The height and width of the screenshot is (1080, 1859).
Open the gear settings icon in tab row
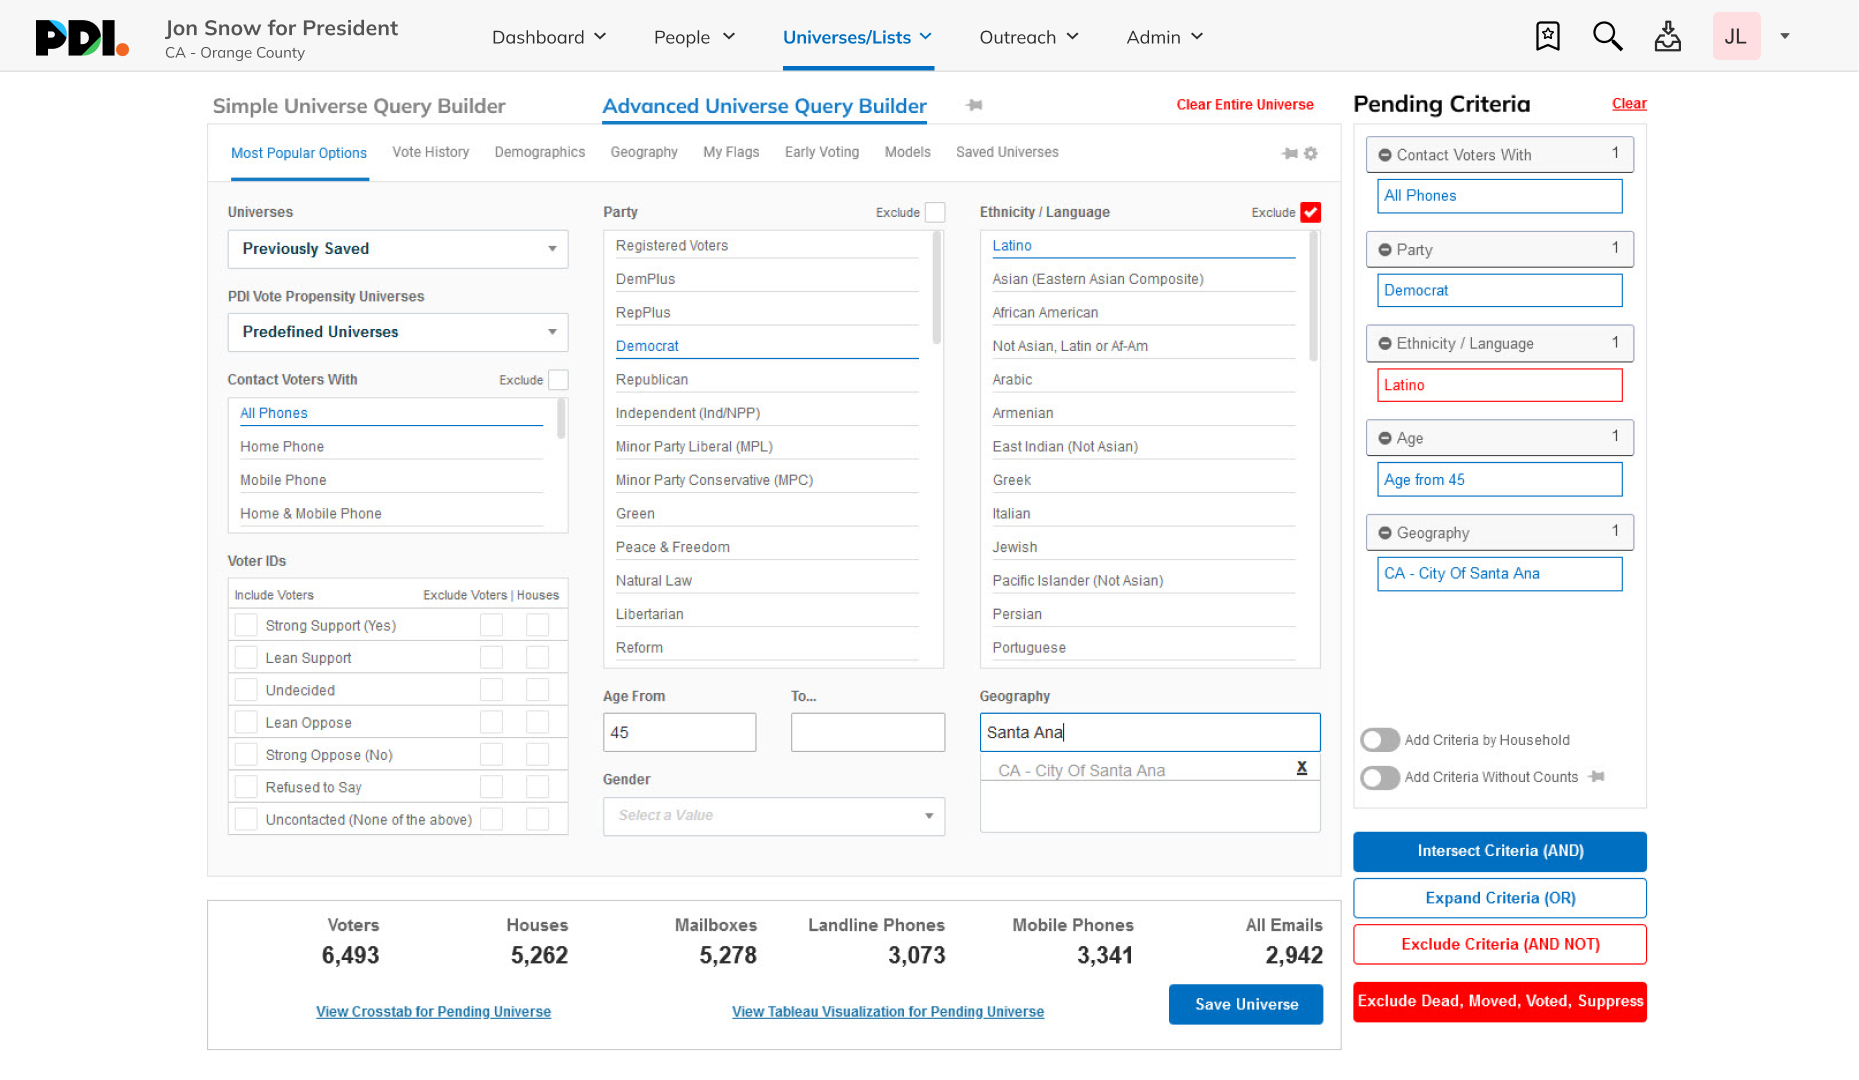coord(1311,153)
